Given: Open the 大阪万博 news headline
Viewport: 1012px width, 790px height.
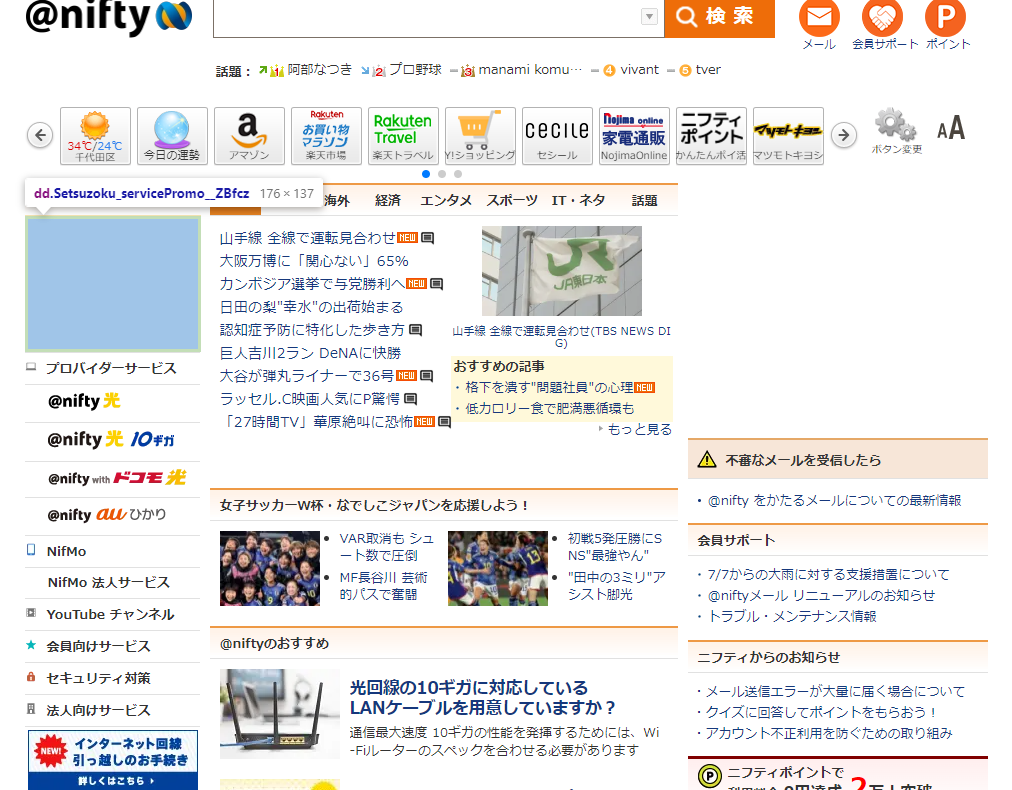Looking at the screenshot, I should 314,260.
